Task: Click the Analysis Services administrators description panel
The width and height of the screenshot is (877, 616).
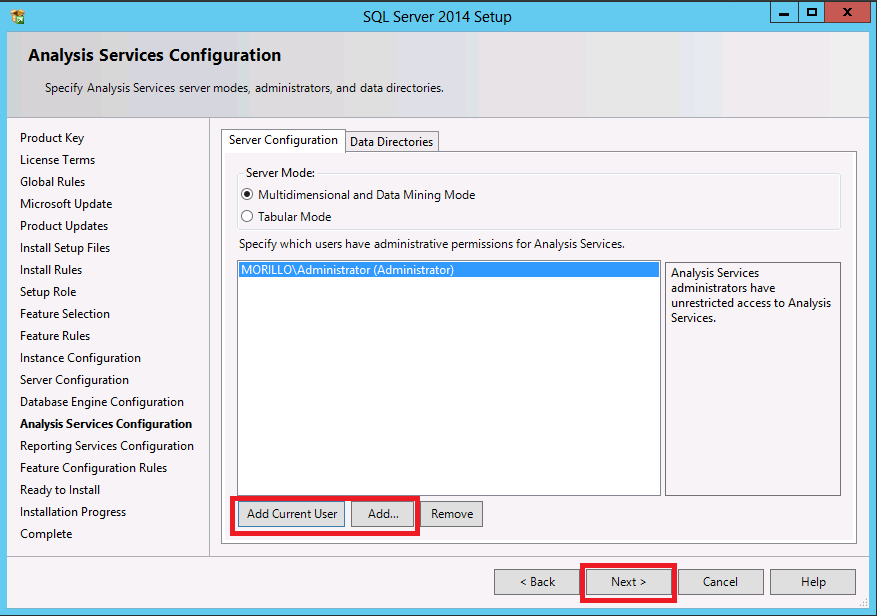Action: click(x=753, y=379)
